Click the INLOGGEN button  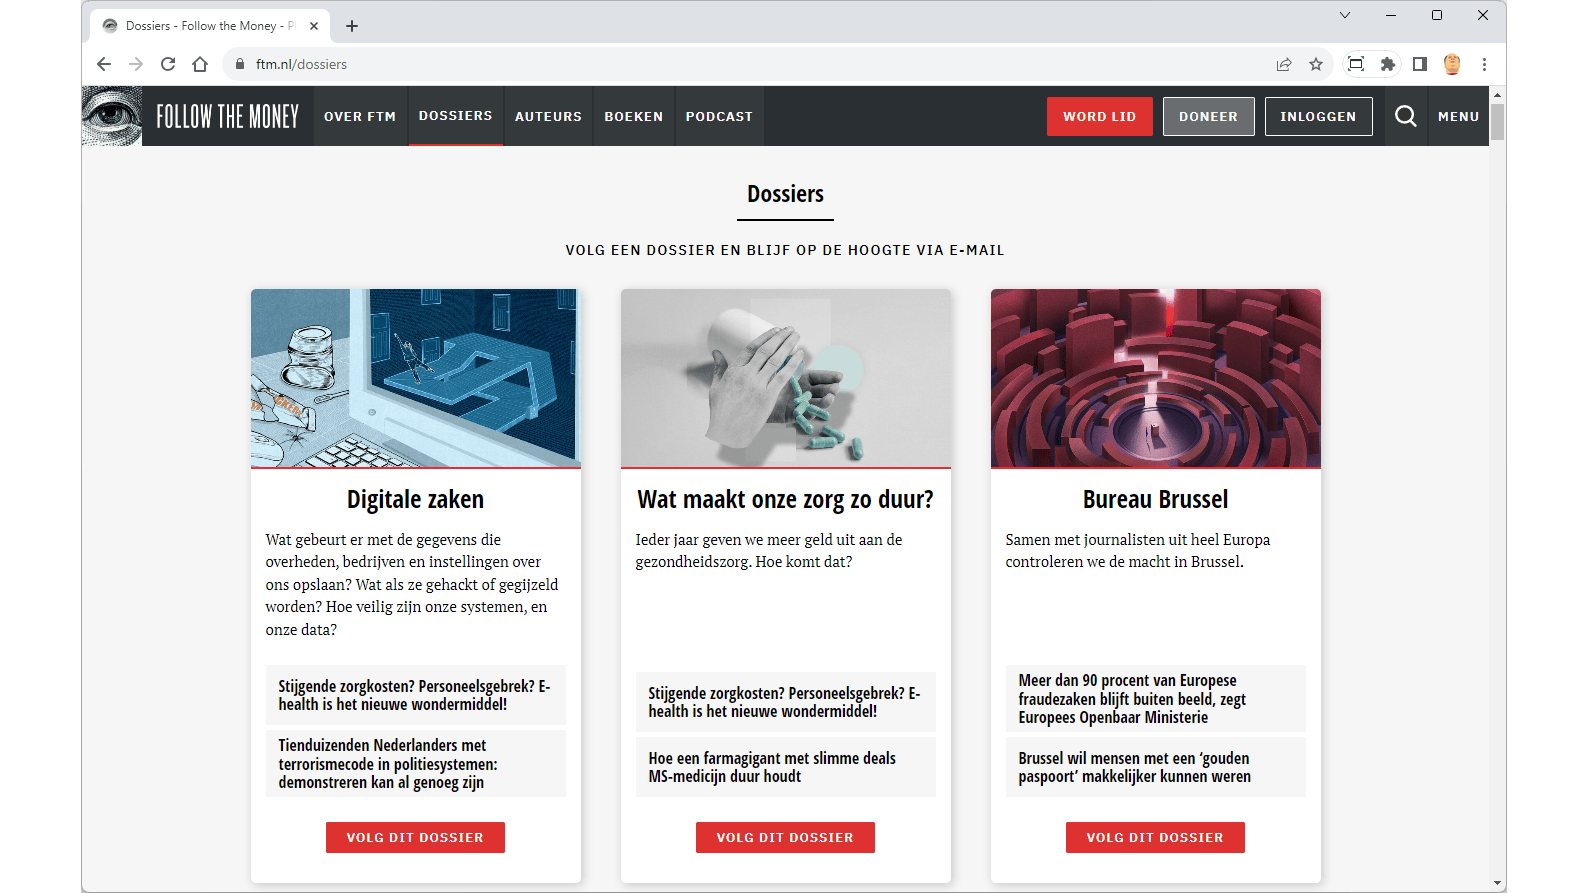coord(1318,116)
